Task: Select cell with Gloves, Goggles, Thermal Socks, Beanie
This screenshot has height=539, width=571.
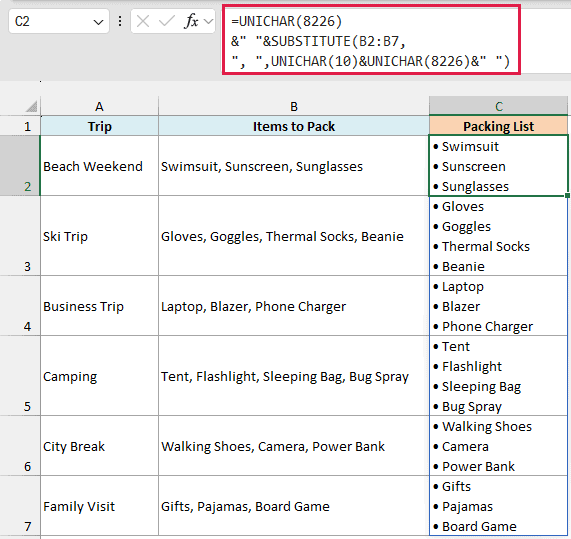Action: click(x=294, y=236)
